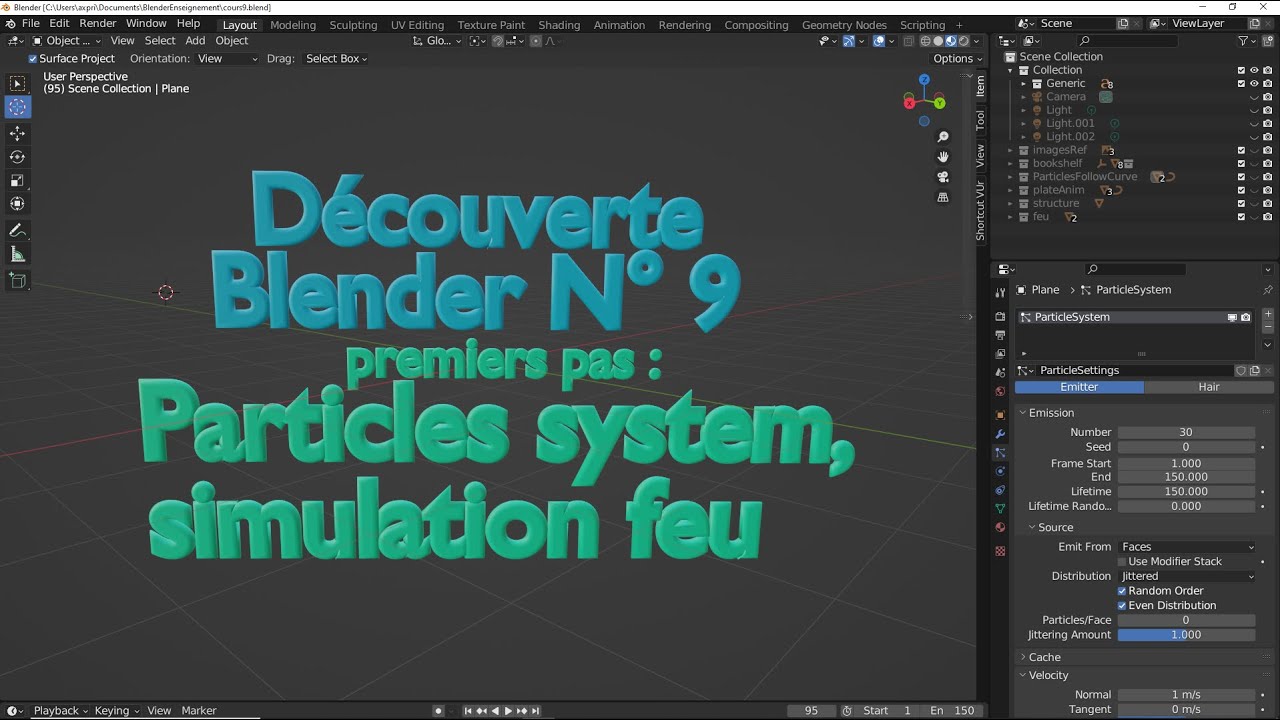Screen dimensions: 1280x720
Task: Open the Render properties tab
Action: click(x=1000, y=317)
